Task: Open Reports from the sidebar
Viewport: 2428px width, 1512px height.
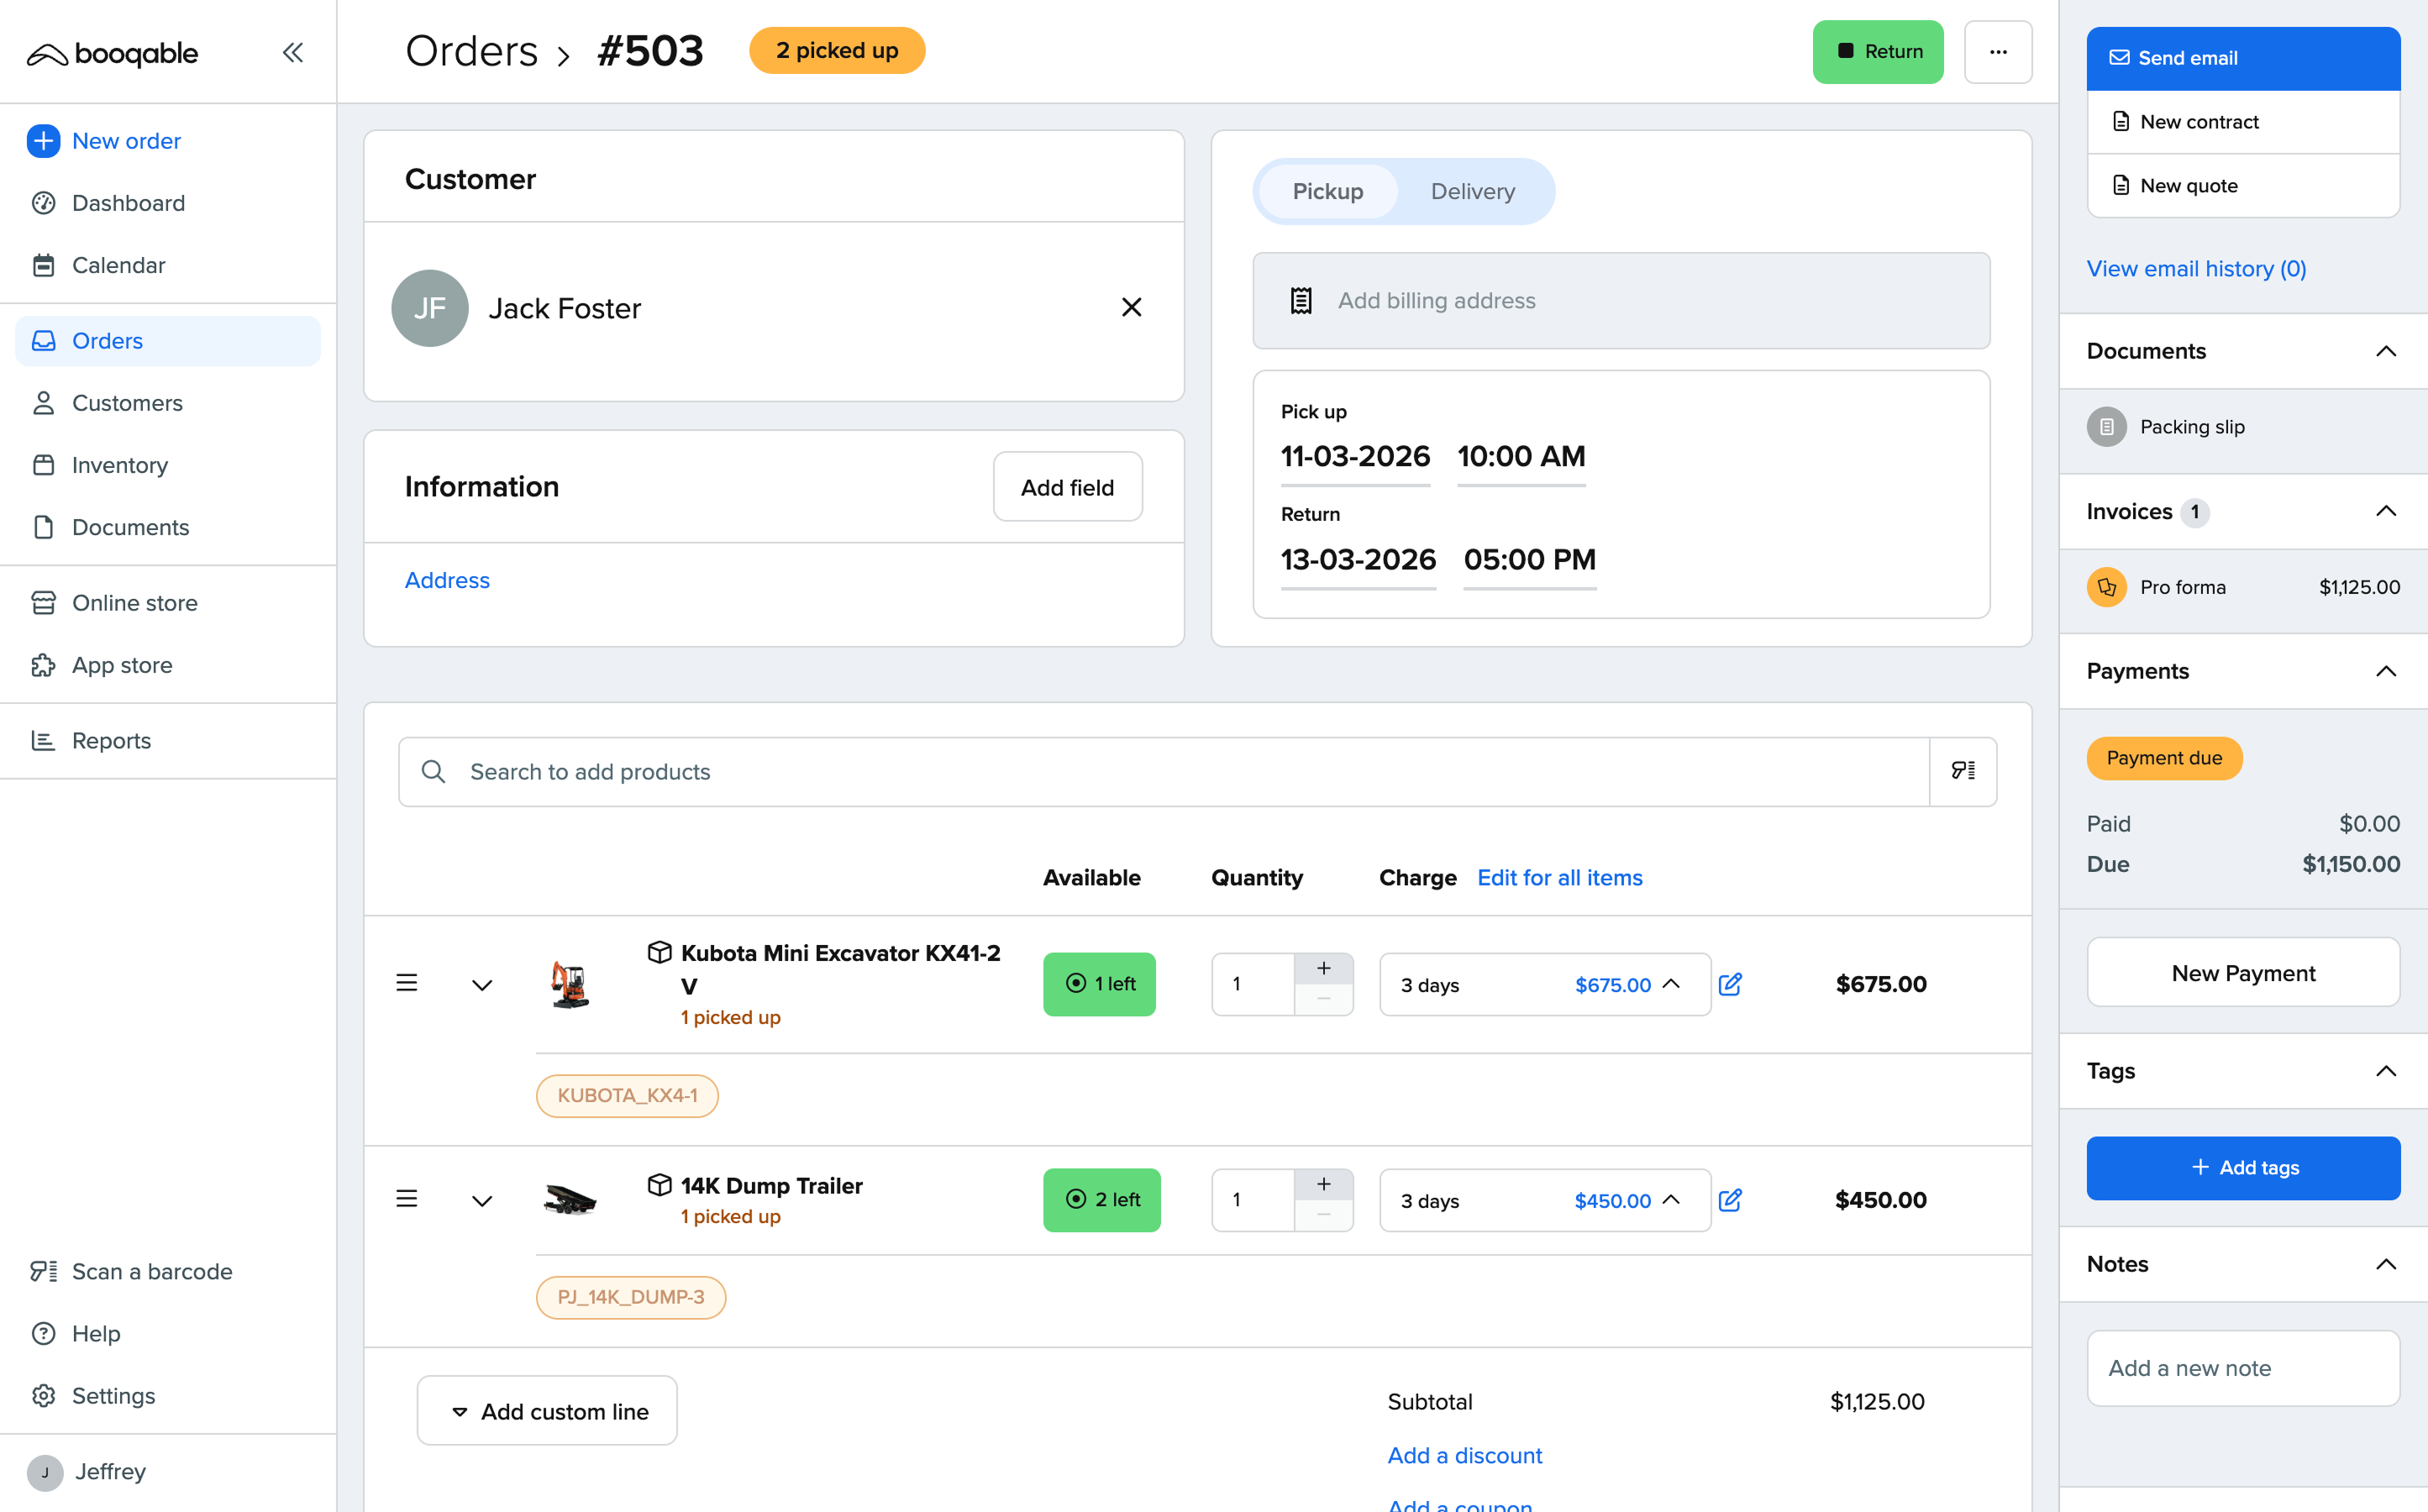Action: click(111, 740)
